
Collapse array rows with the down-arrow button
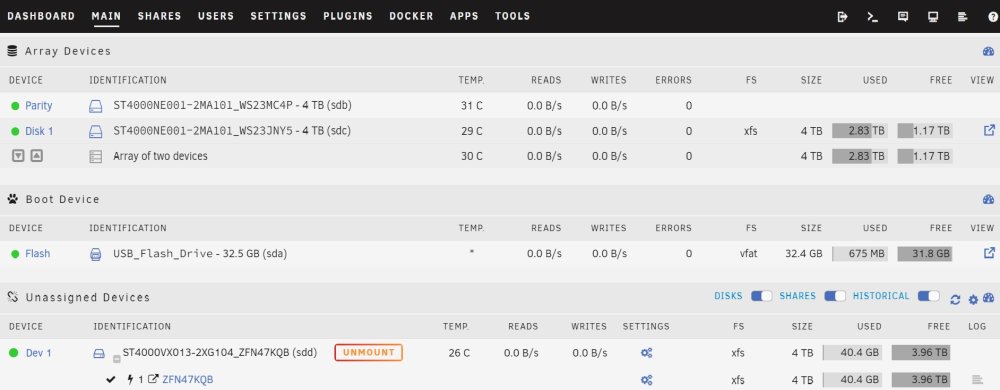pyautogui.click(x=18, y=155)
